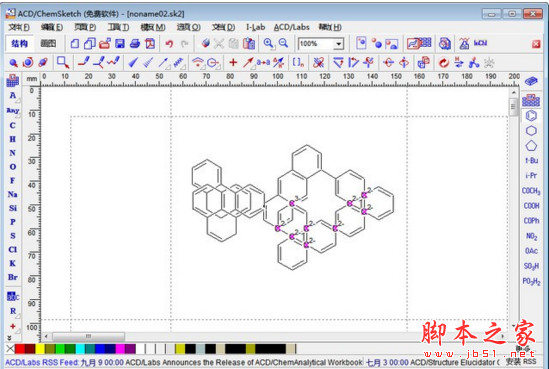
Task: Open the first menu bar item ending (F)
Action: [19, 27]
